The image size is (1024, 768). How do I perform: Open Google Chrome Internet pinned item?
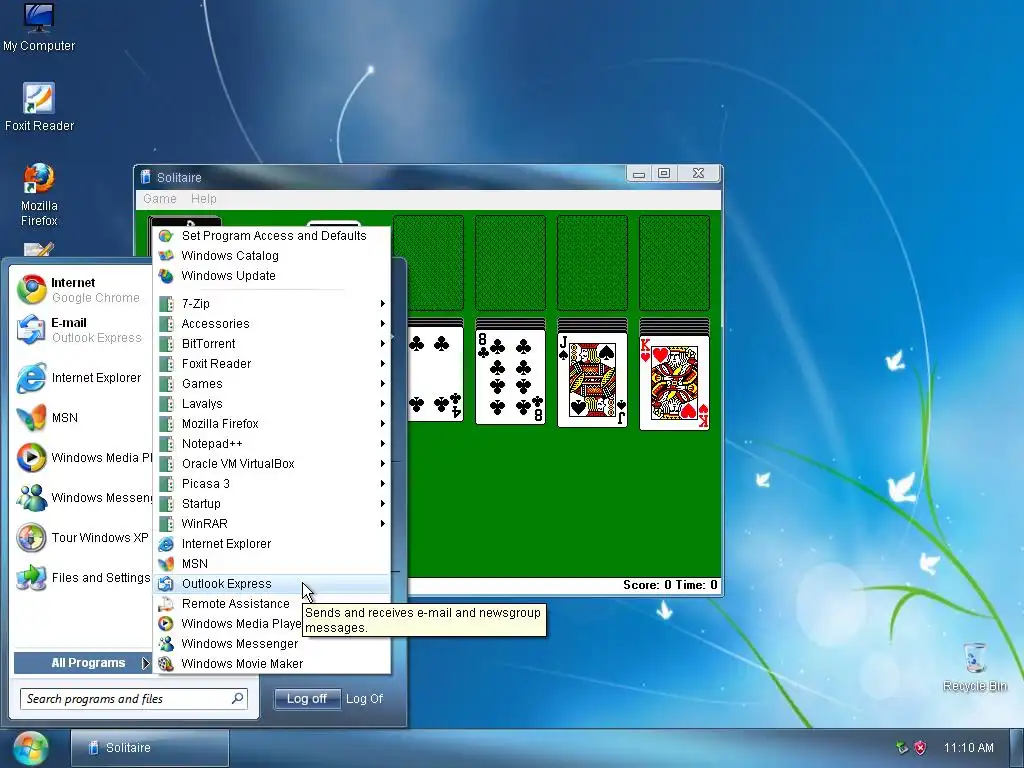pyautogui.click(x=82, y=290)
